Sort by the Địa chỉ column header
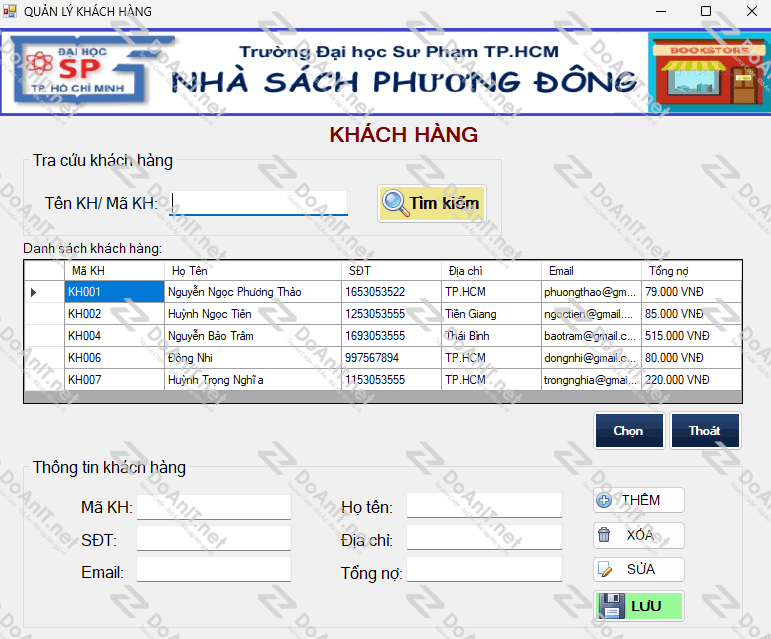Viewport: 771px width, 639px height. [x=492, y=271]
